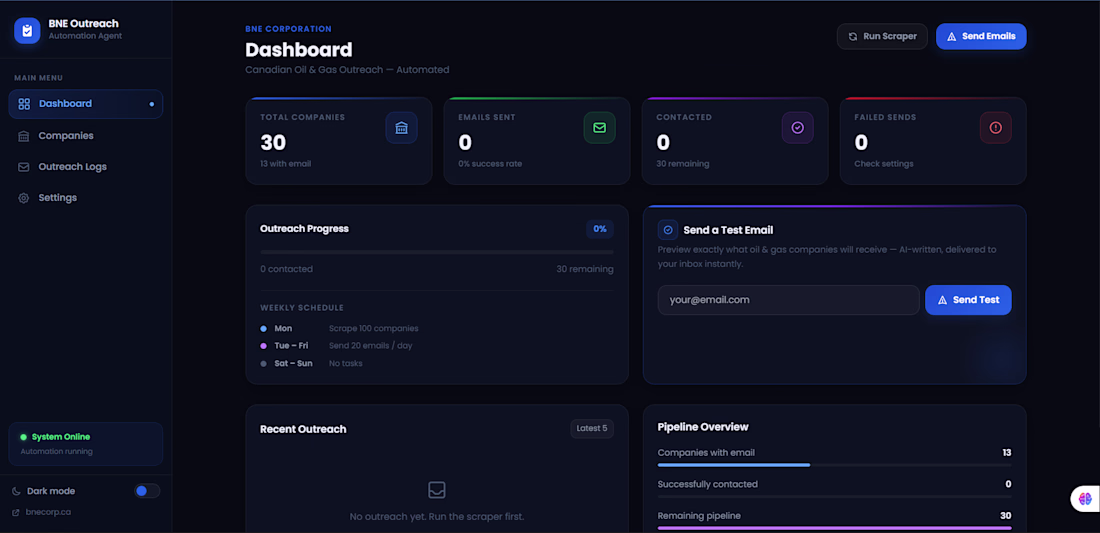Click the dark mode moon icon
The height and width of the screenshot is (533, 1100).
pyautogui.click(x=17, y=491)
